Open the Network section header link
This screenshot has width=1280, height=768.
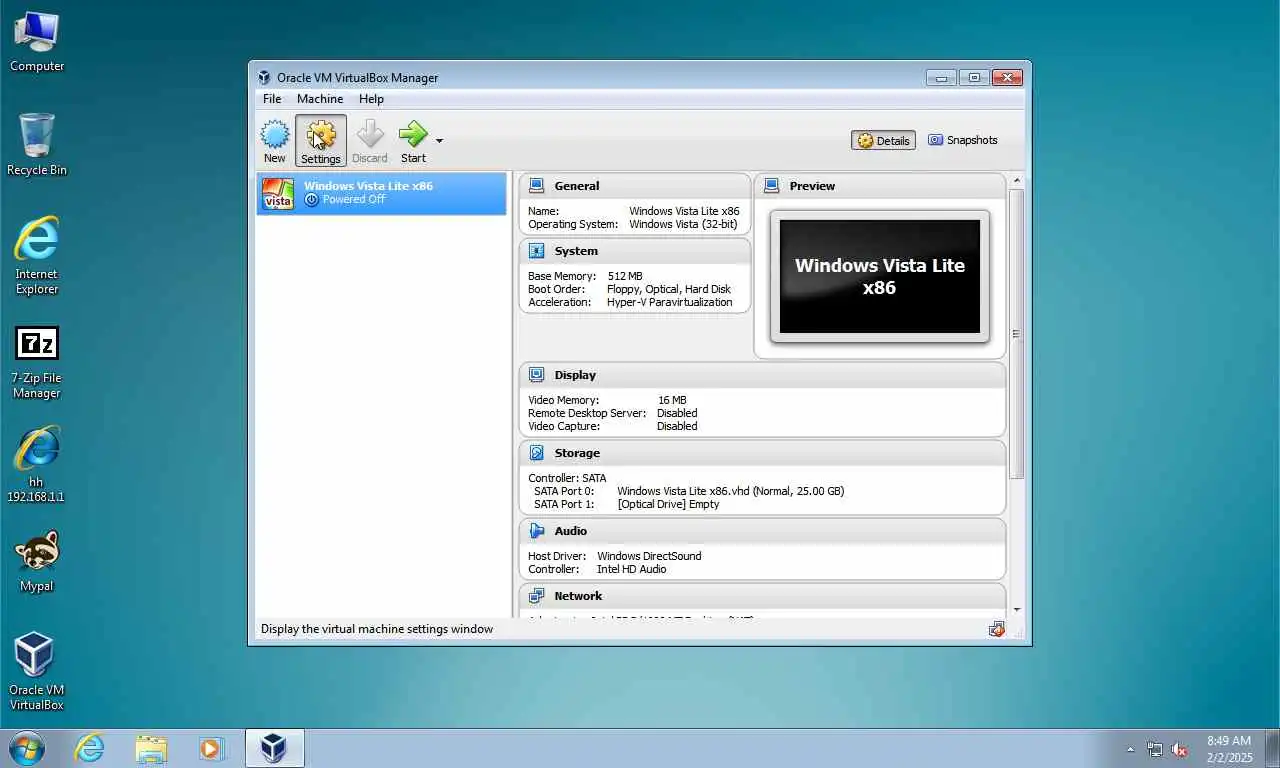(x=578, y=596)
